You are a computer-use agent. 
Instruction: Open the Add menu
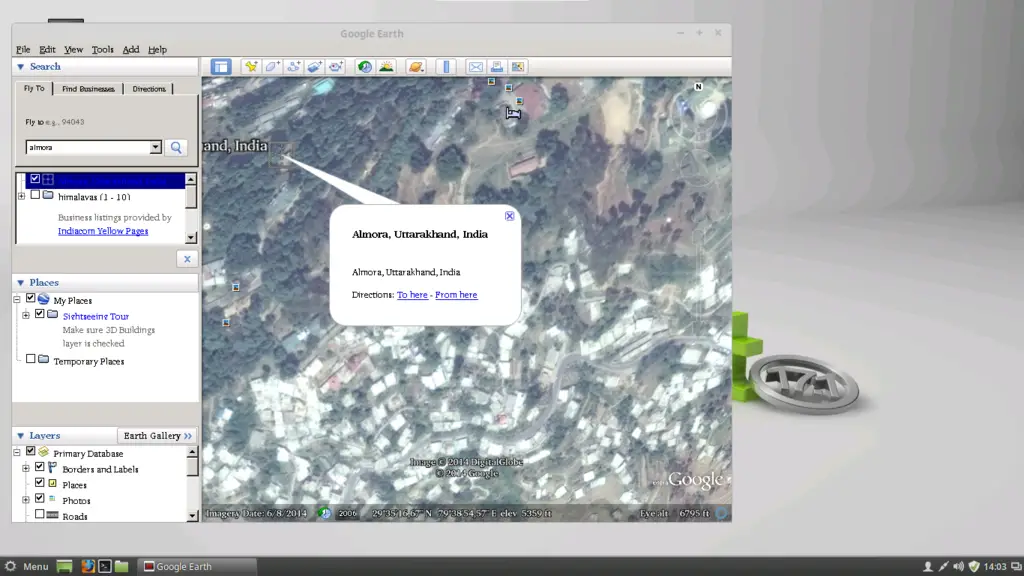click(x=131, y=50)
